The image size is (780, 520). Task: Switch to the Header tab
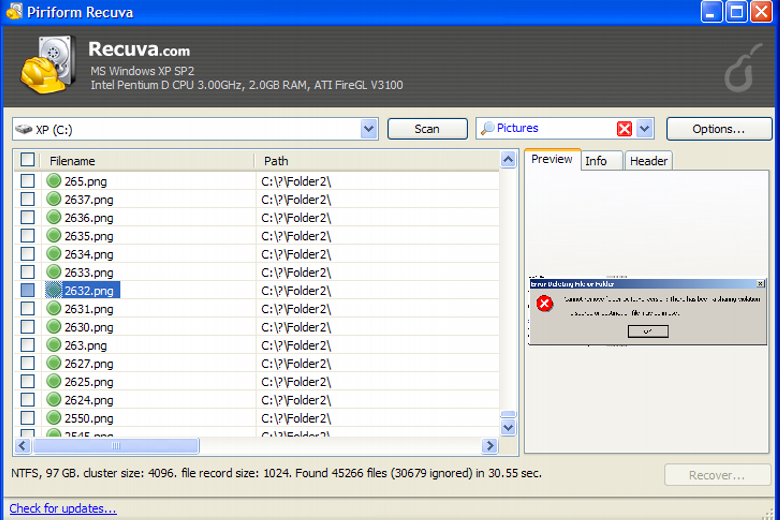pos(649,161)
